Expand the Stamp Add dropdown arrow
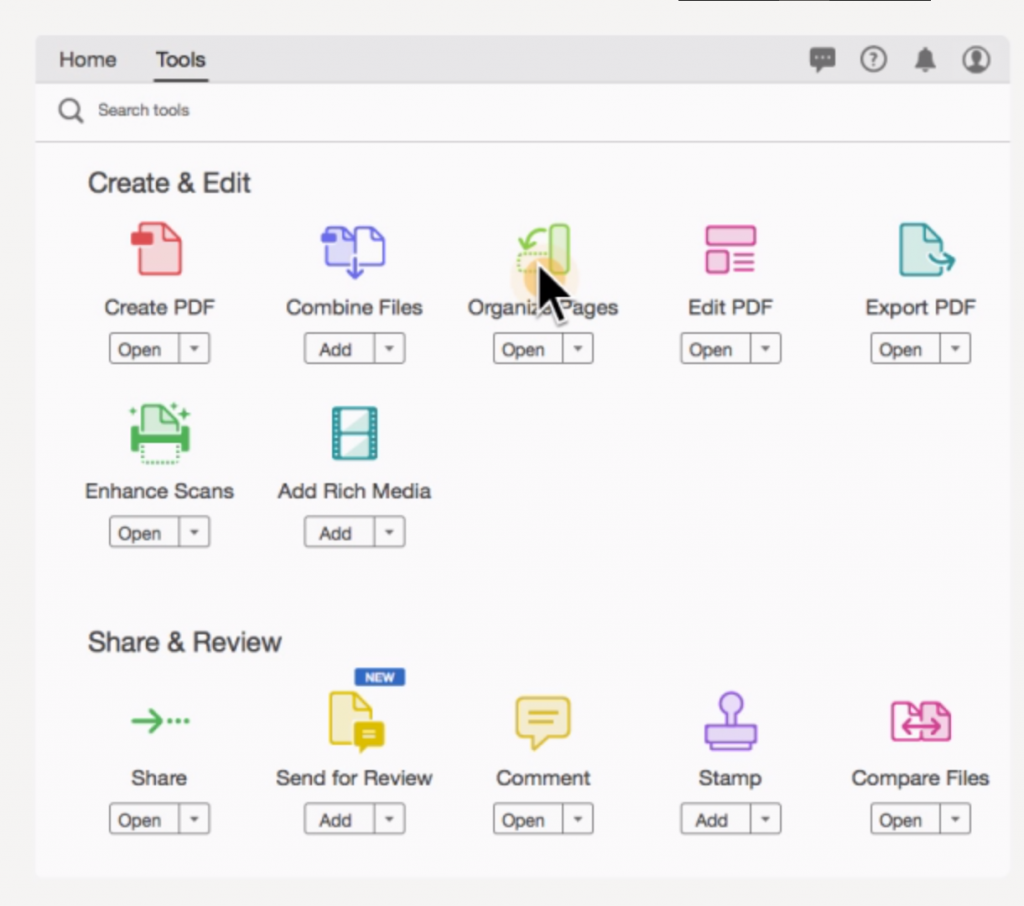 (x=765, y=819)
